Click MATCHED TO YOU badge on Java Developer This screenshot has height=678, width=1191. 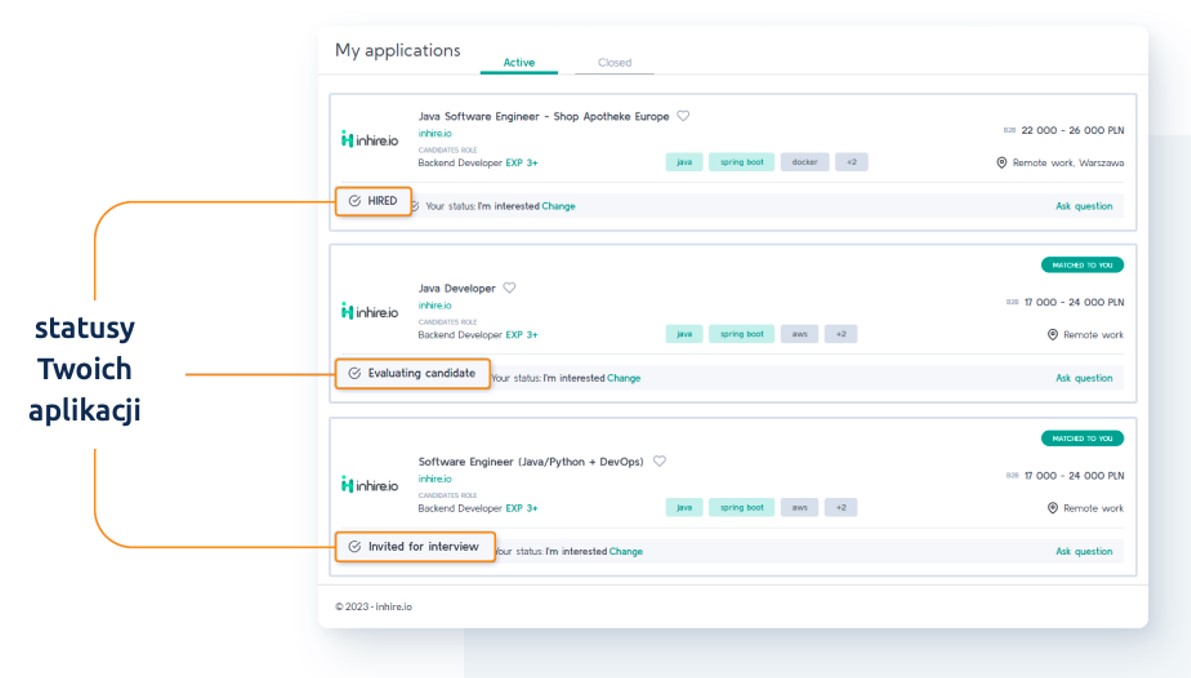pos(1082,265)
